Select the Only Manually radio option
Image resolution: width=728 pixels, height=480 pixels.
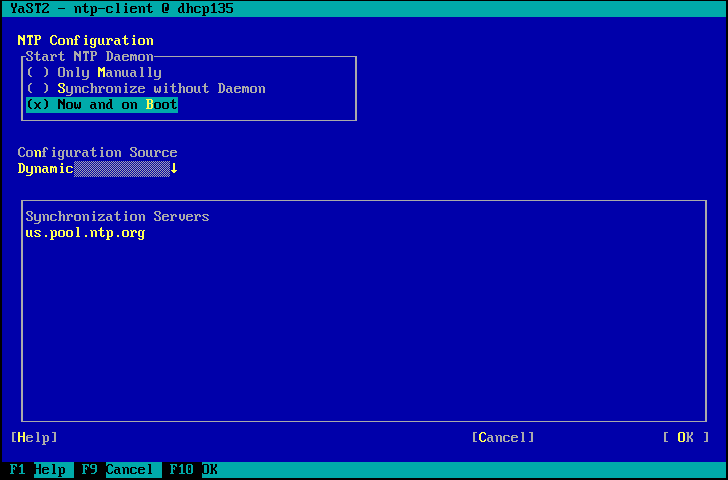94,73
